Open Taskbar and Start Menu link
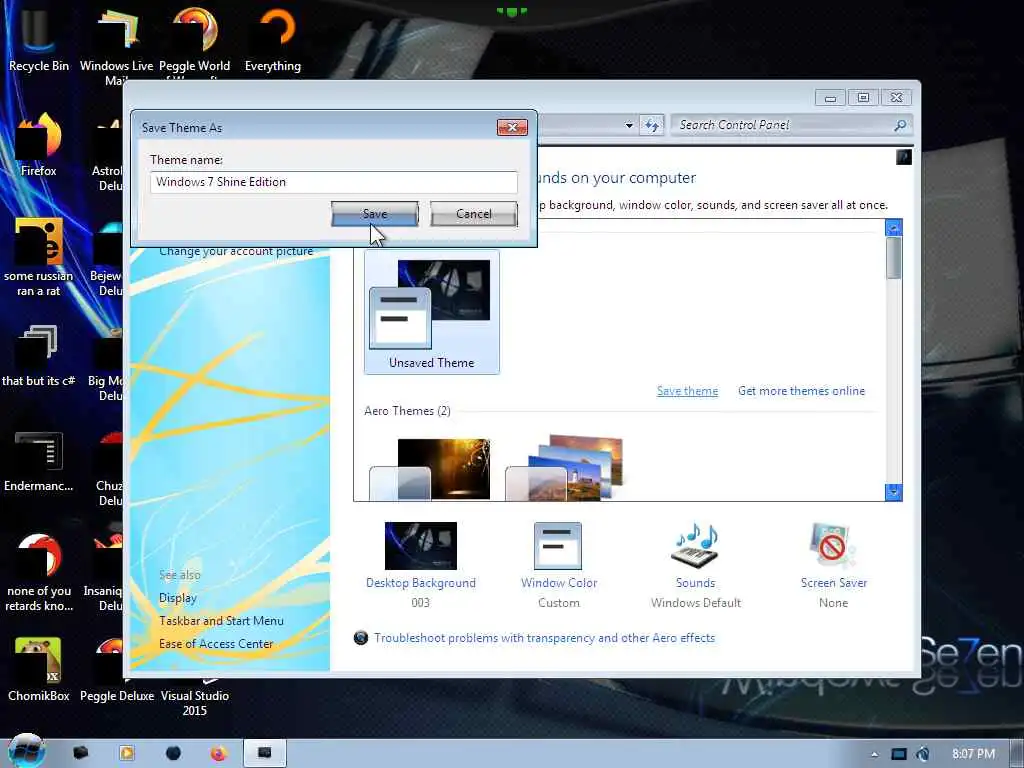Screen dimensions: 1024x768 click(x=221, y=620)
